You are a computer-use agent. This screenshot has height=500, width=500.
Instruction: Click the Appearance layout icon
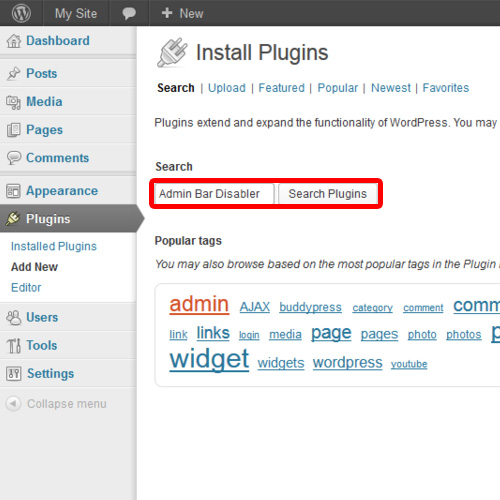pos(13,191)
